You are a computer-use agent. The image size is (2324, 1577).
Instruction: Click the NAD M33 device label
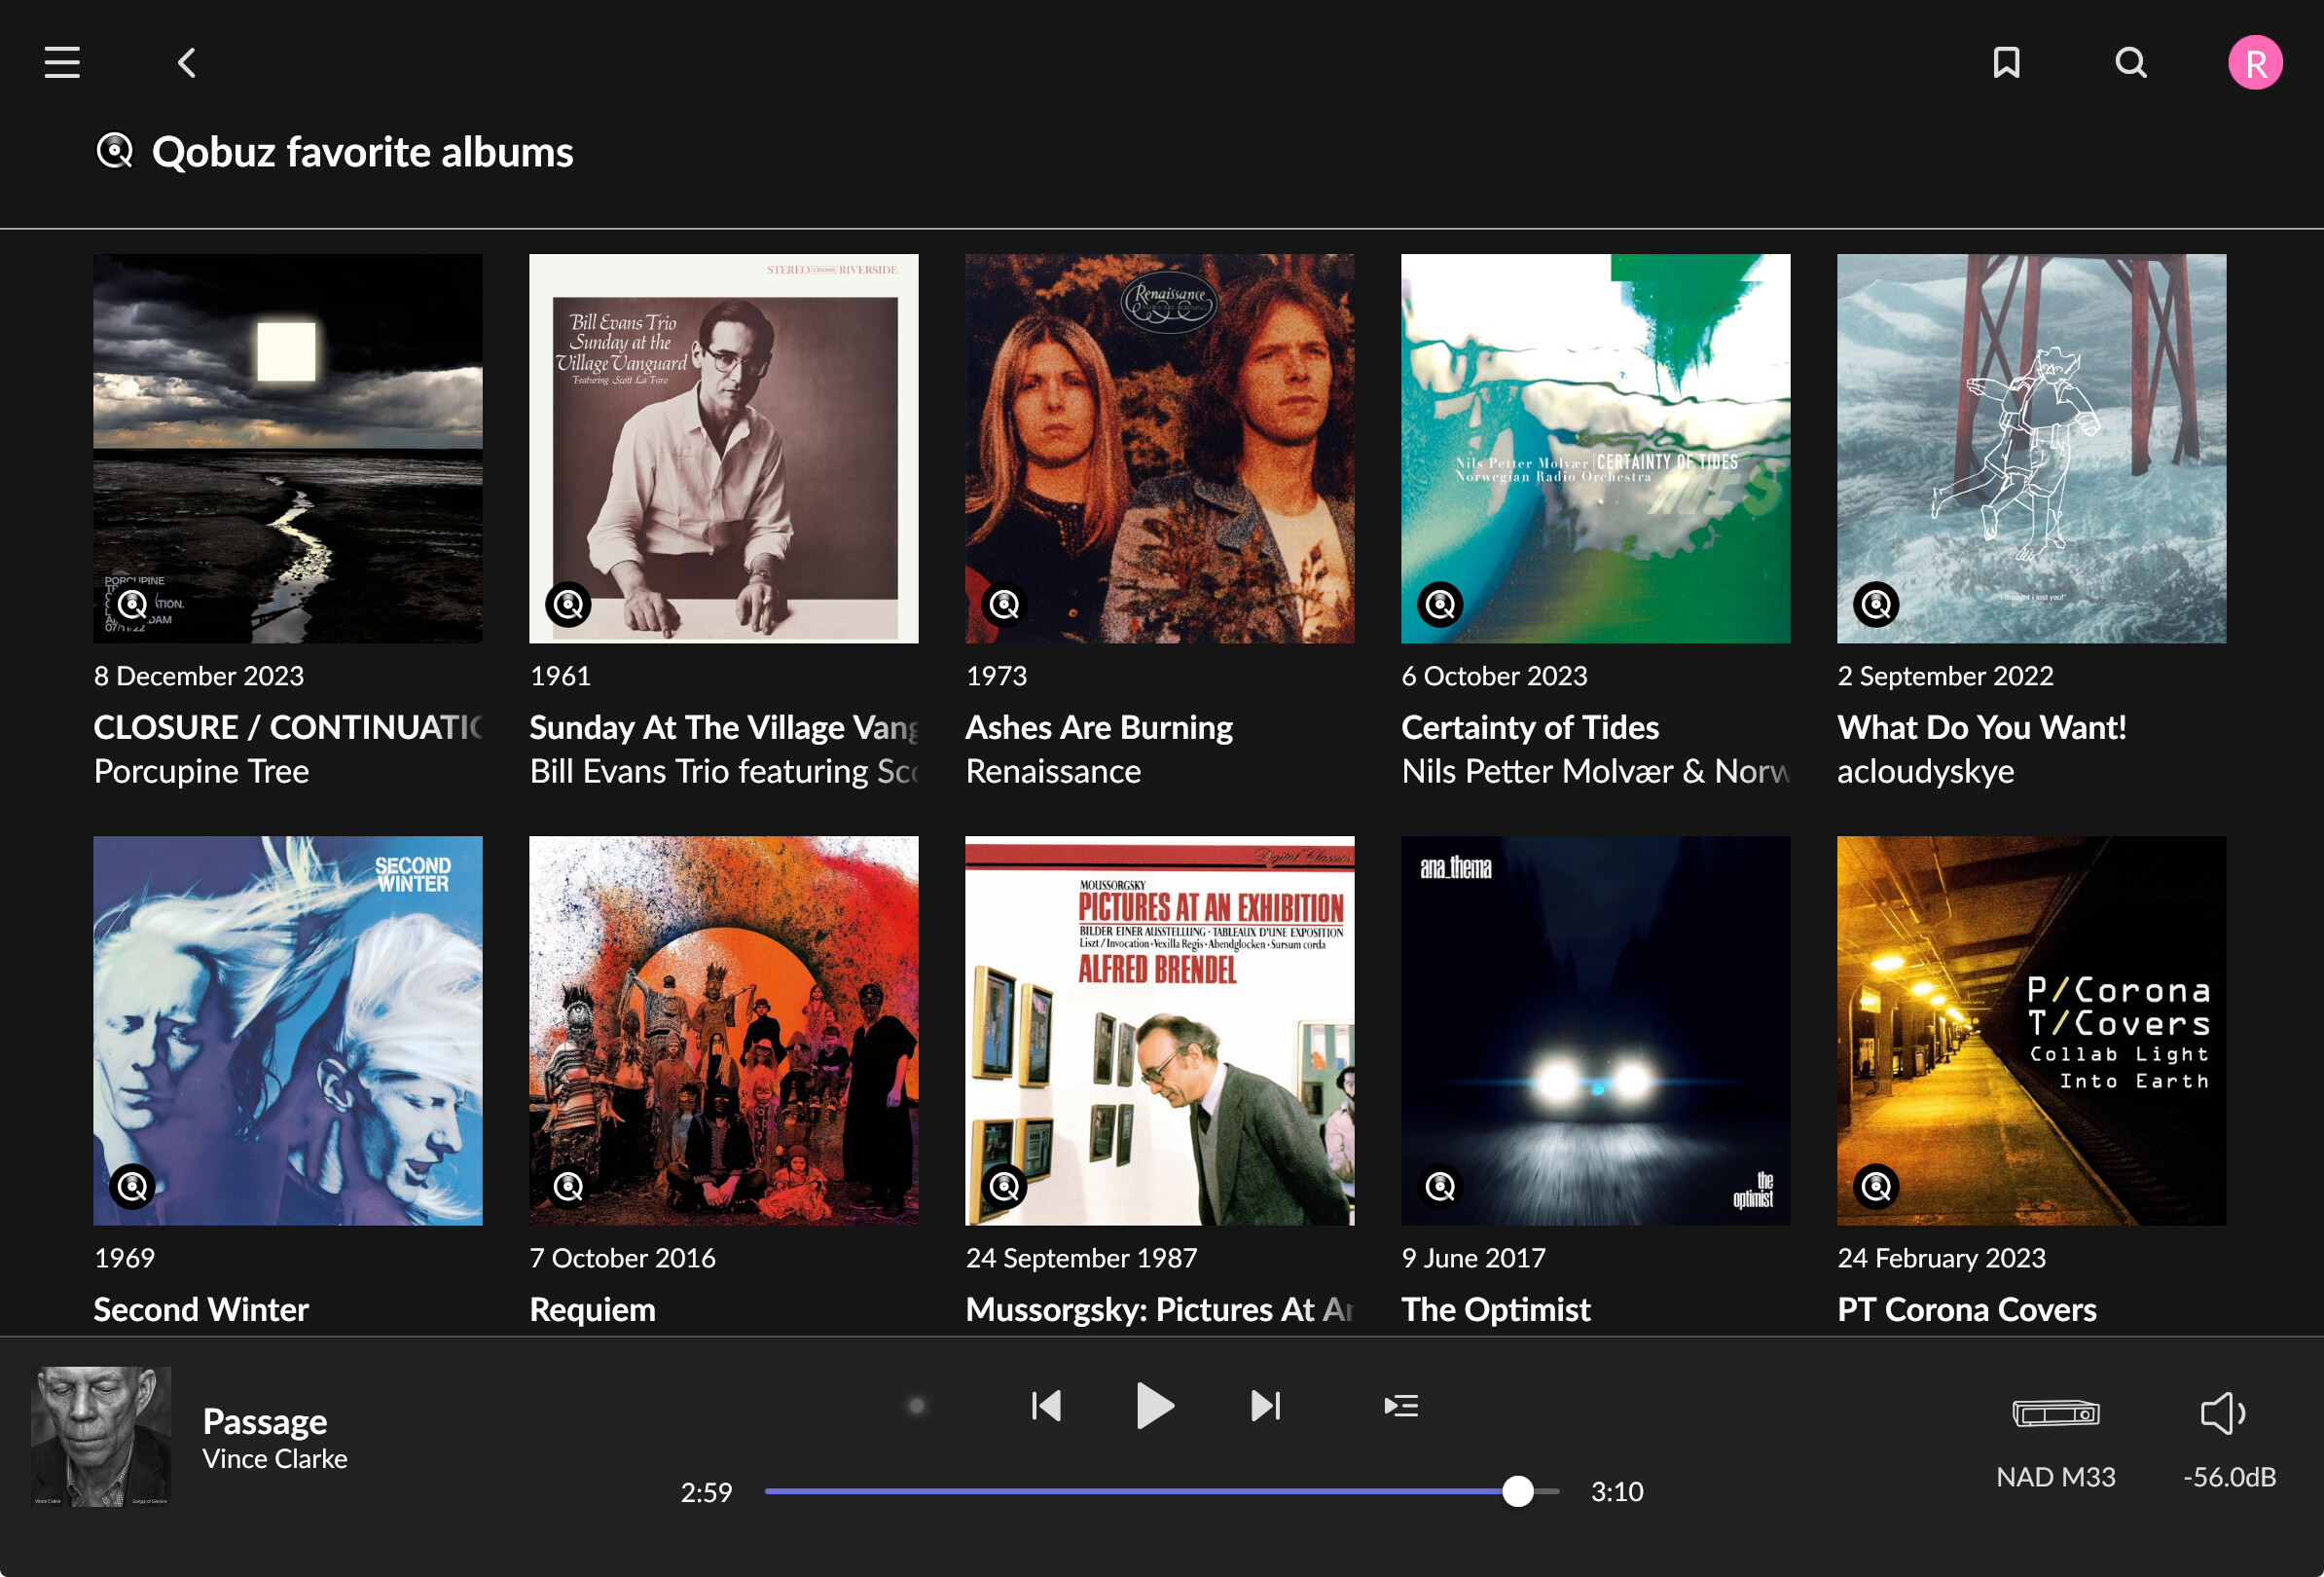pyautogui.click(x=2056, y=1477)
